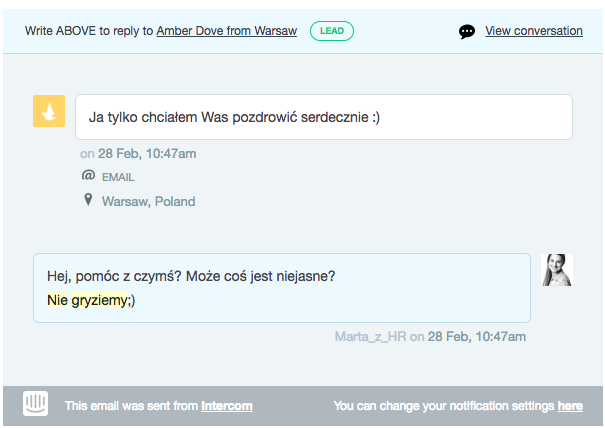Screen dimensions: 605x428
Task: Follow the Intercom link in the footer
Action: point(226,406)
